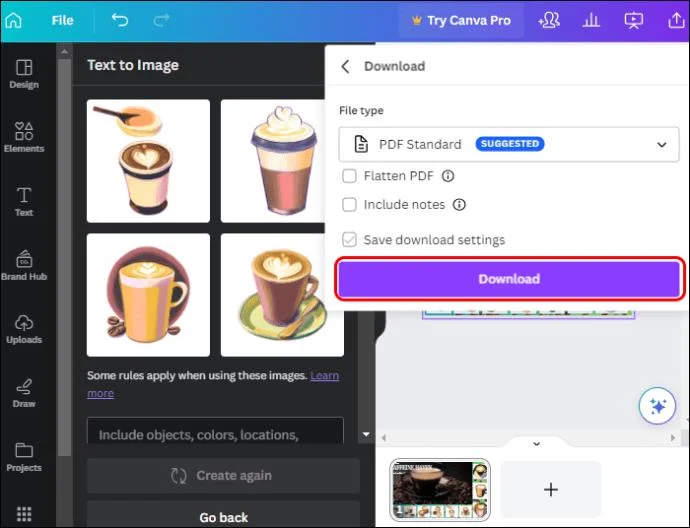Select the Draw tool in sidebar

coord(24,392)
